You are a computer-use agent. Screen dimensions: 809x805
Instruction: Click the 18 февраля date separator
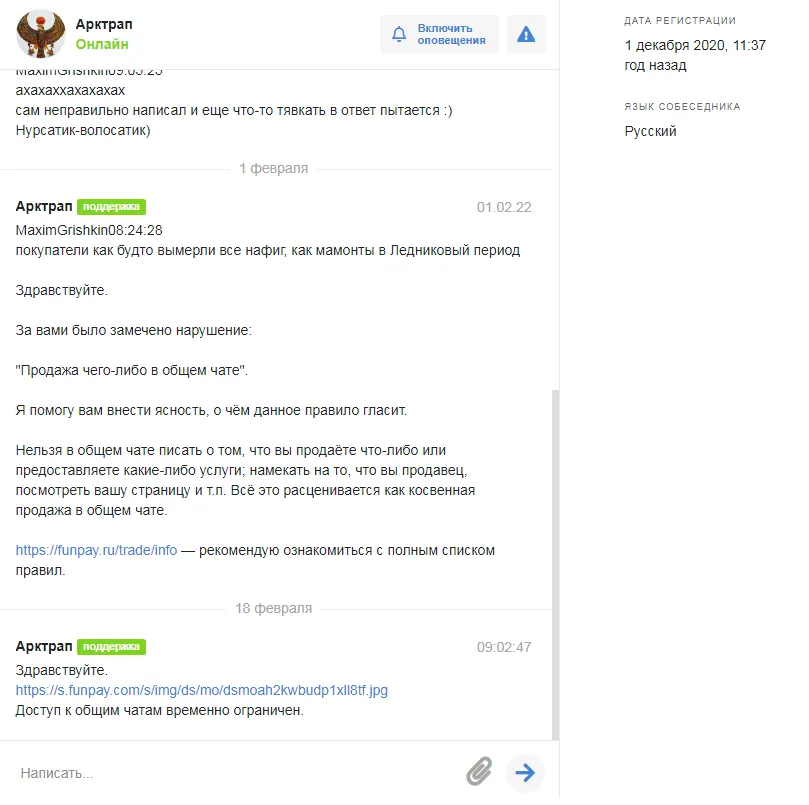click(x=273, y=609)
